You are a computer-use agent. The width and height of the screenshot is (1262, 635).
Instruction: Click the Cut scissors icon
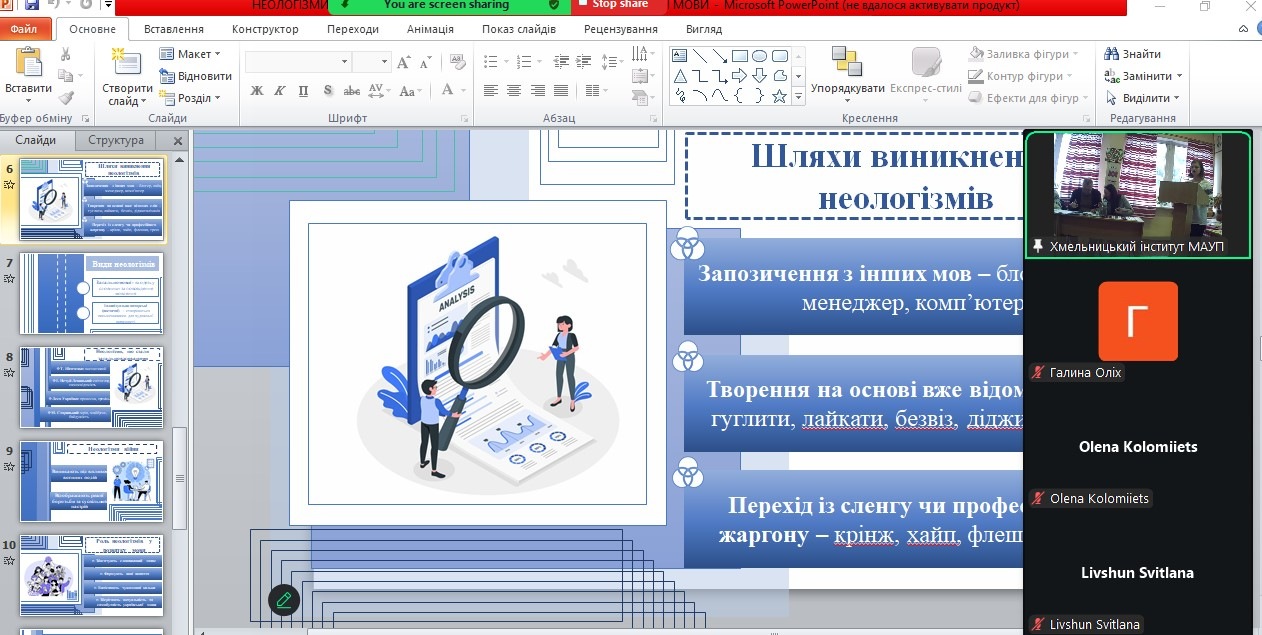pos(66,54)
